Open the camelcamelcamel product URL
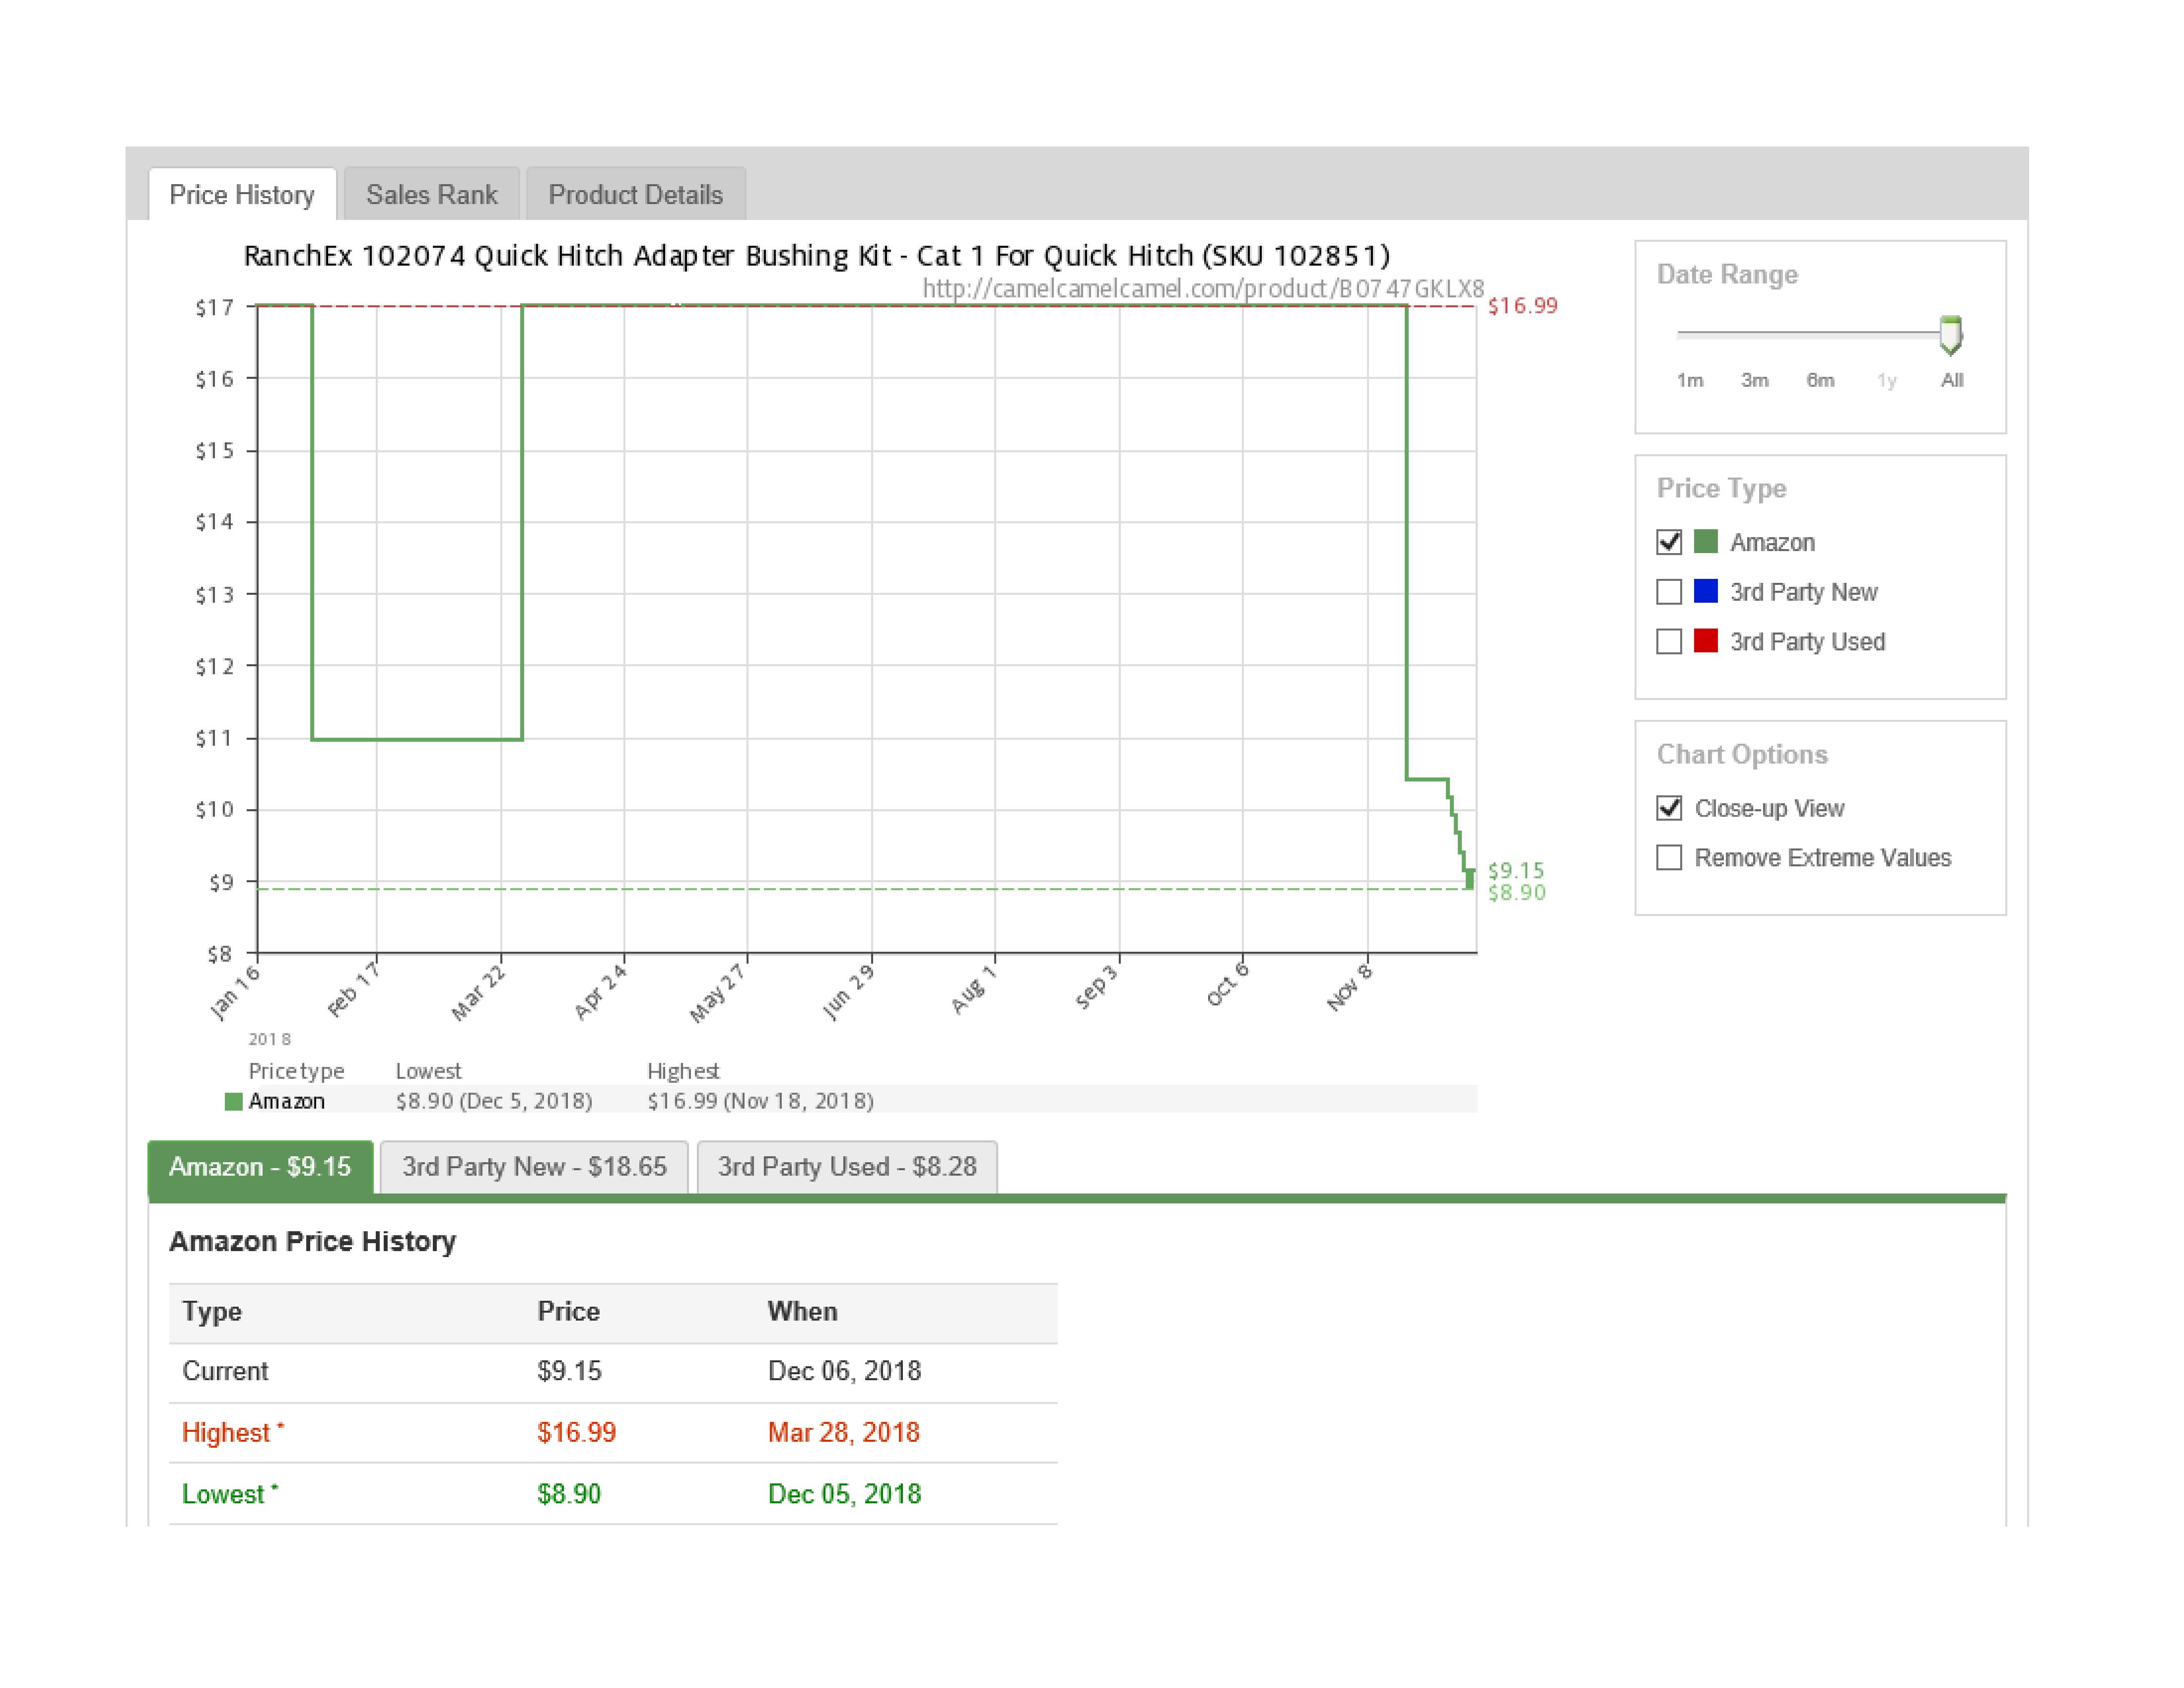Viewport: 2184px width, 1688px height. point(1203,289)
